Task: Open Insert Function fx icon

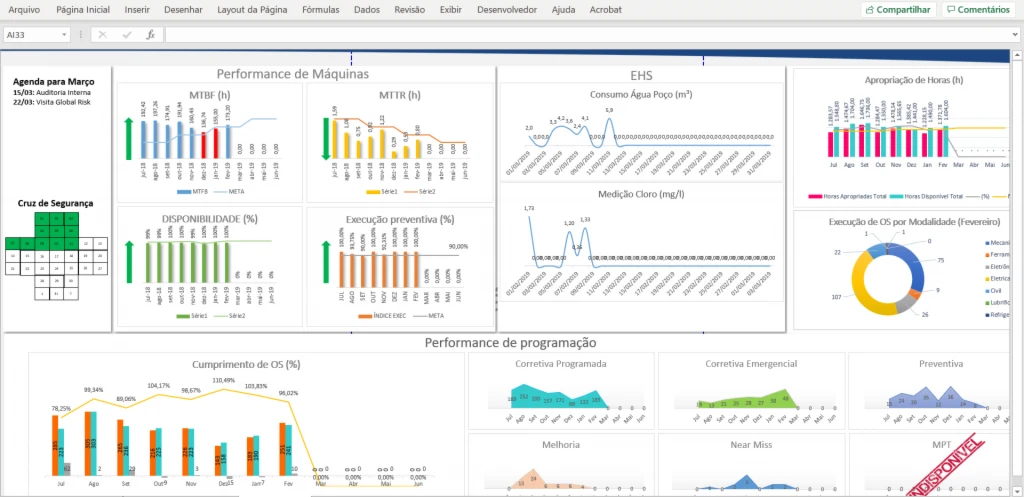Action: pyautogui.click(x=150, y=35)
